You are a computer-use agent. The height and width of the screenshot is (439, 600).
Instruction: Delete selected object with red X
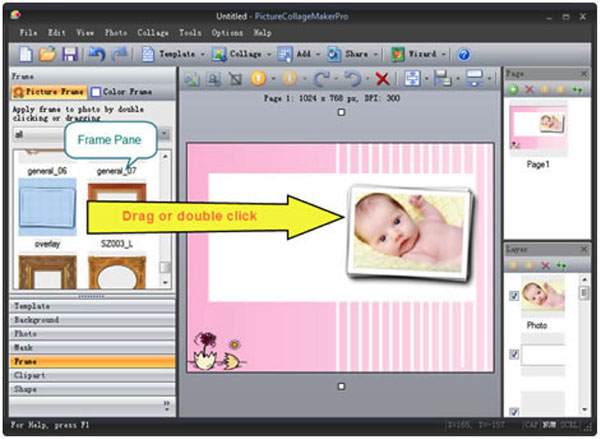click(x=381, y=78)
